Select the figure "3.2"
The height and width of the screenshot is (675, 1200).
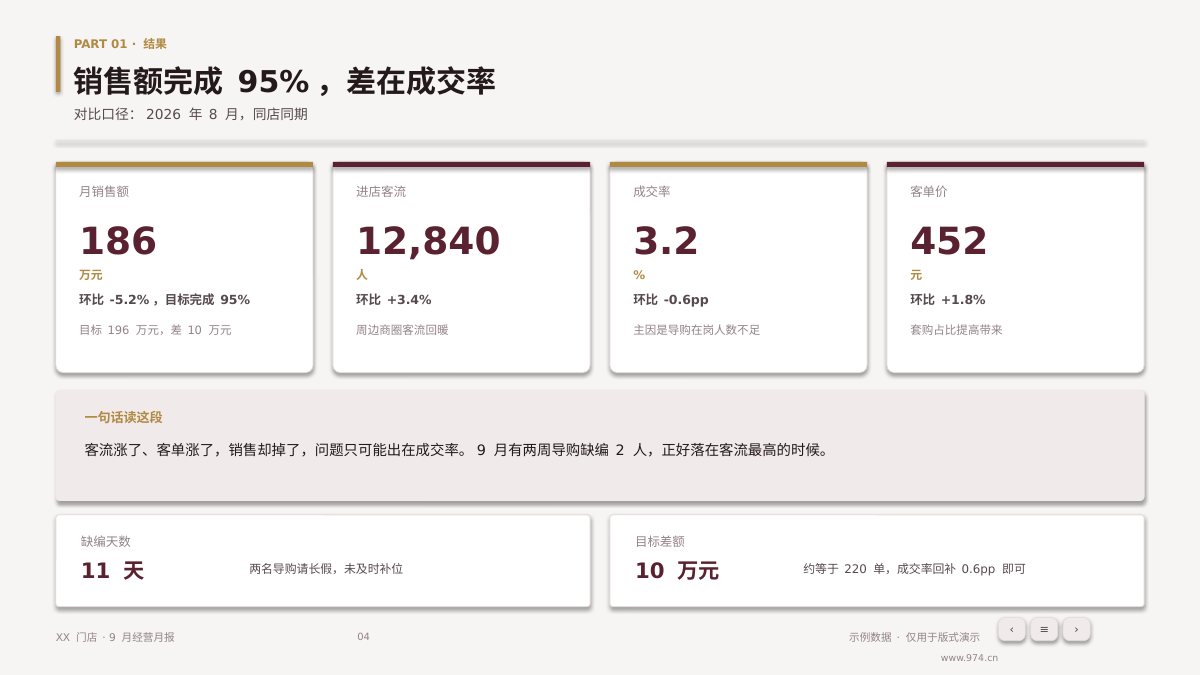(x=666, y=241)
